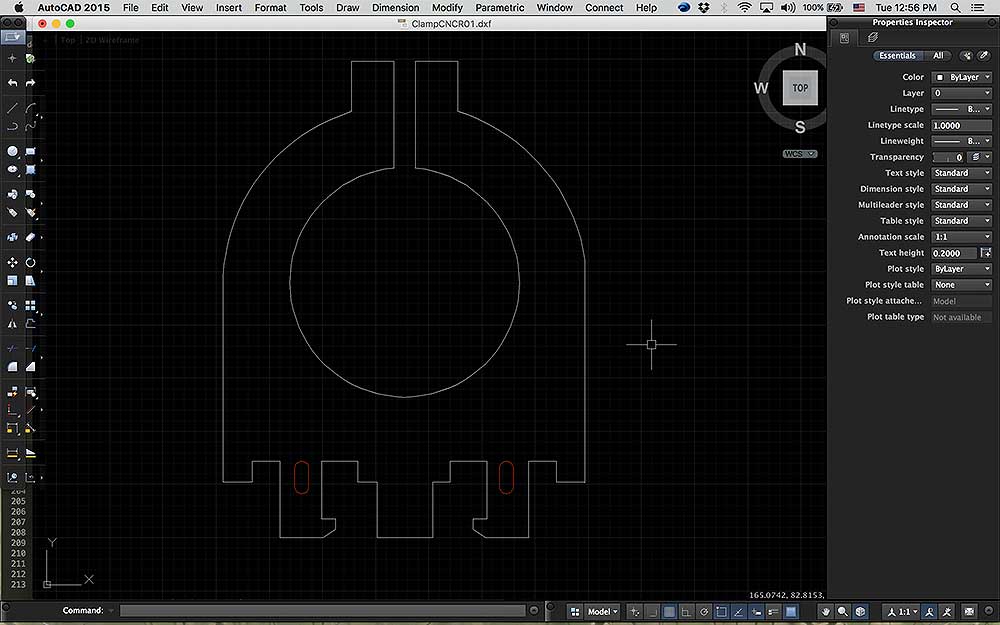The image size is (1000, 625).
Task: Adjust the Transparency slider value
Action: pyautogui.click(x=950, y=157)
